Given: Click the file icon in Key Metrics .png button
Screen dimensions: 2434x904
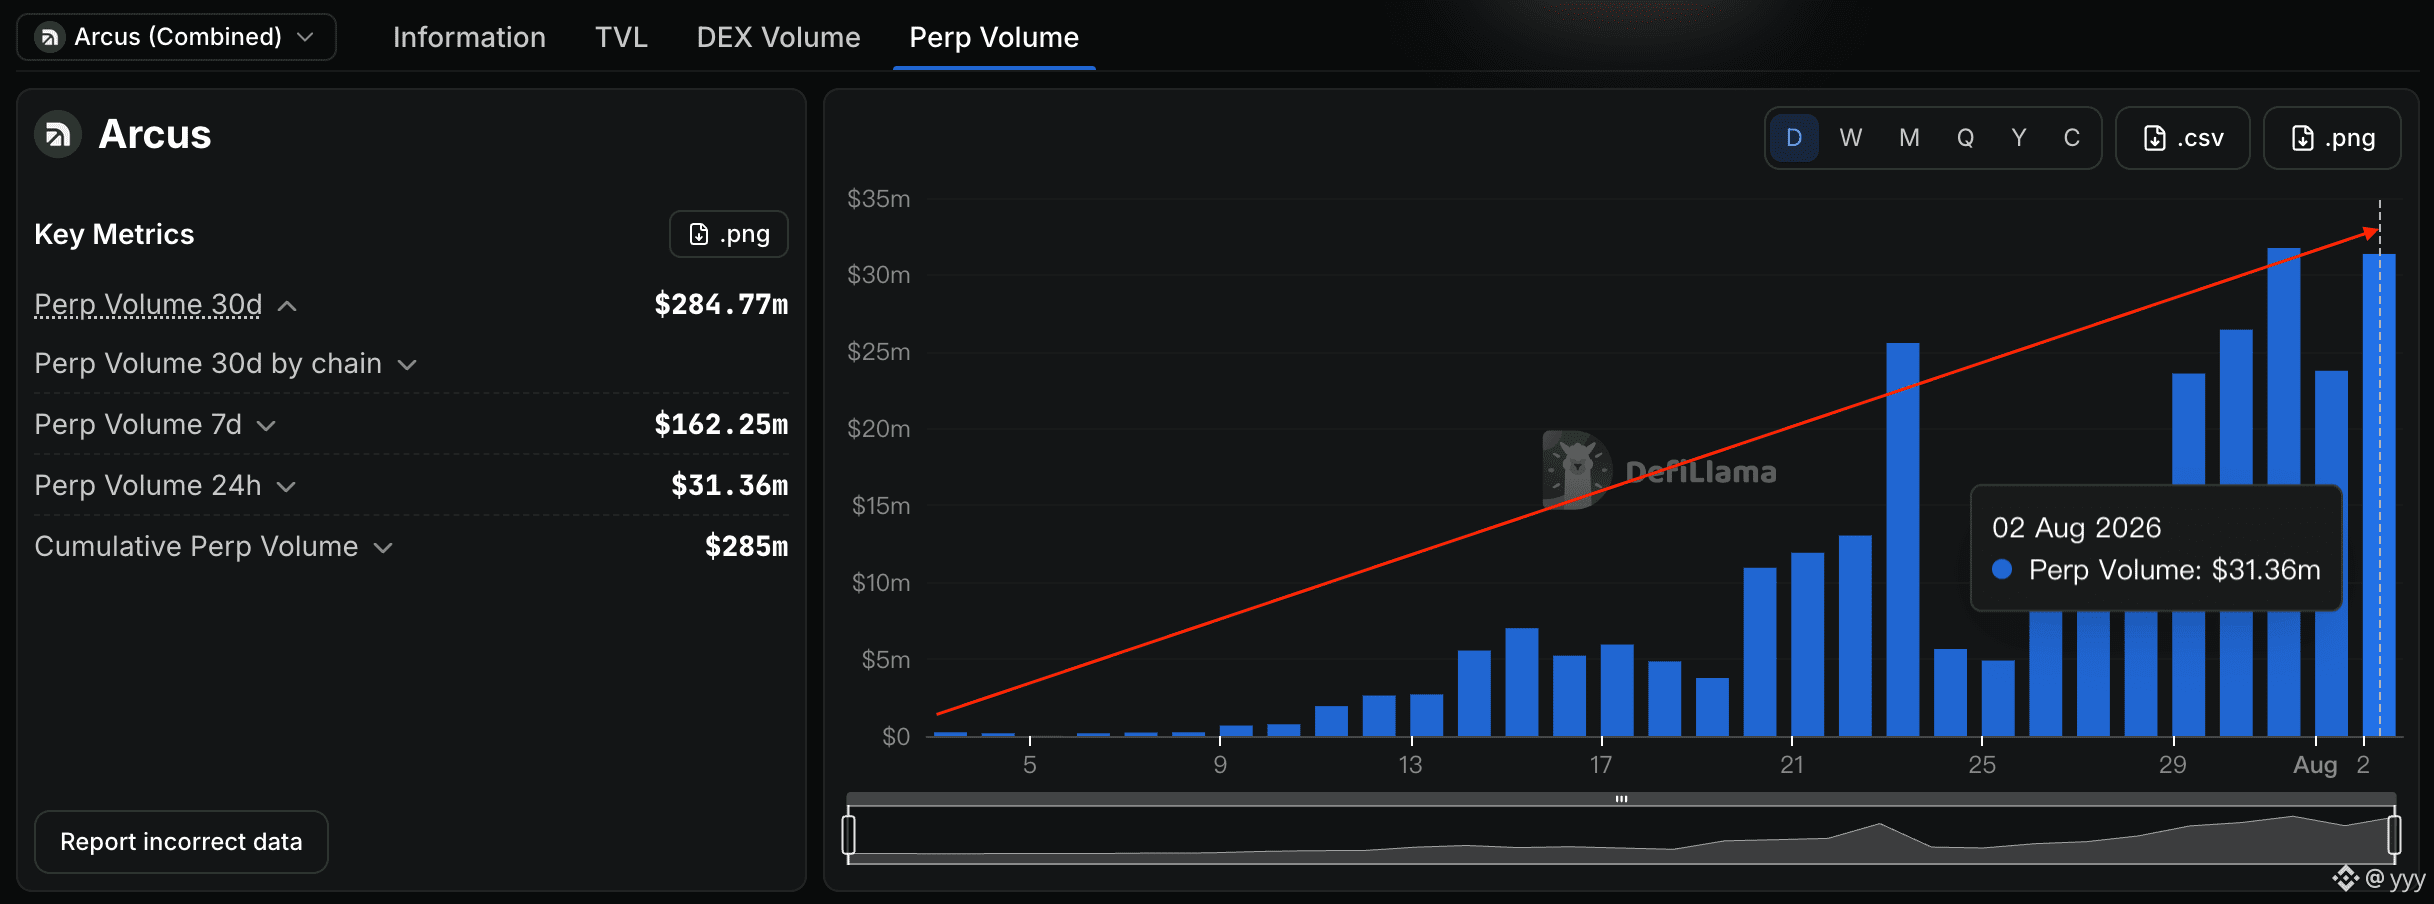Looking at the screenshot, I should pos(699,234).
